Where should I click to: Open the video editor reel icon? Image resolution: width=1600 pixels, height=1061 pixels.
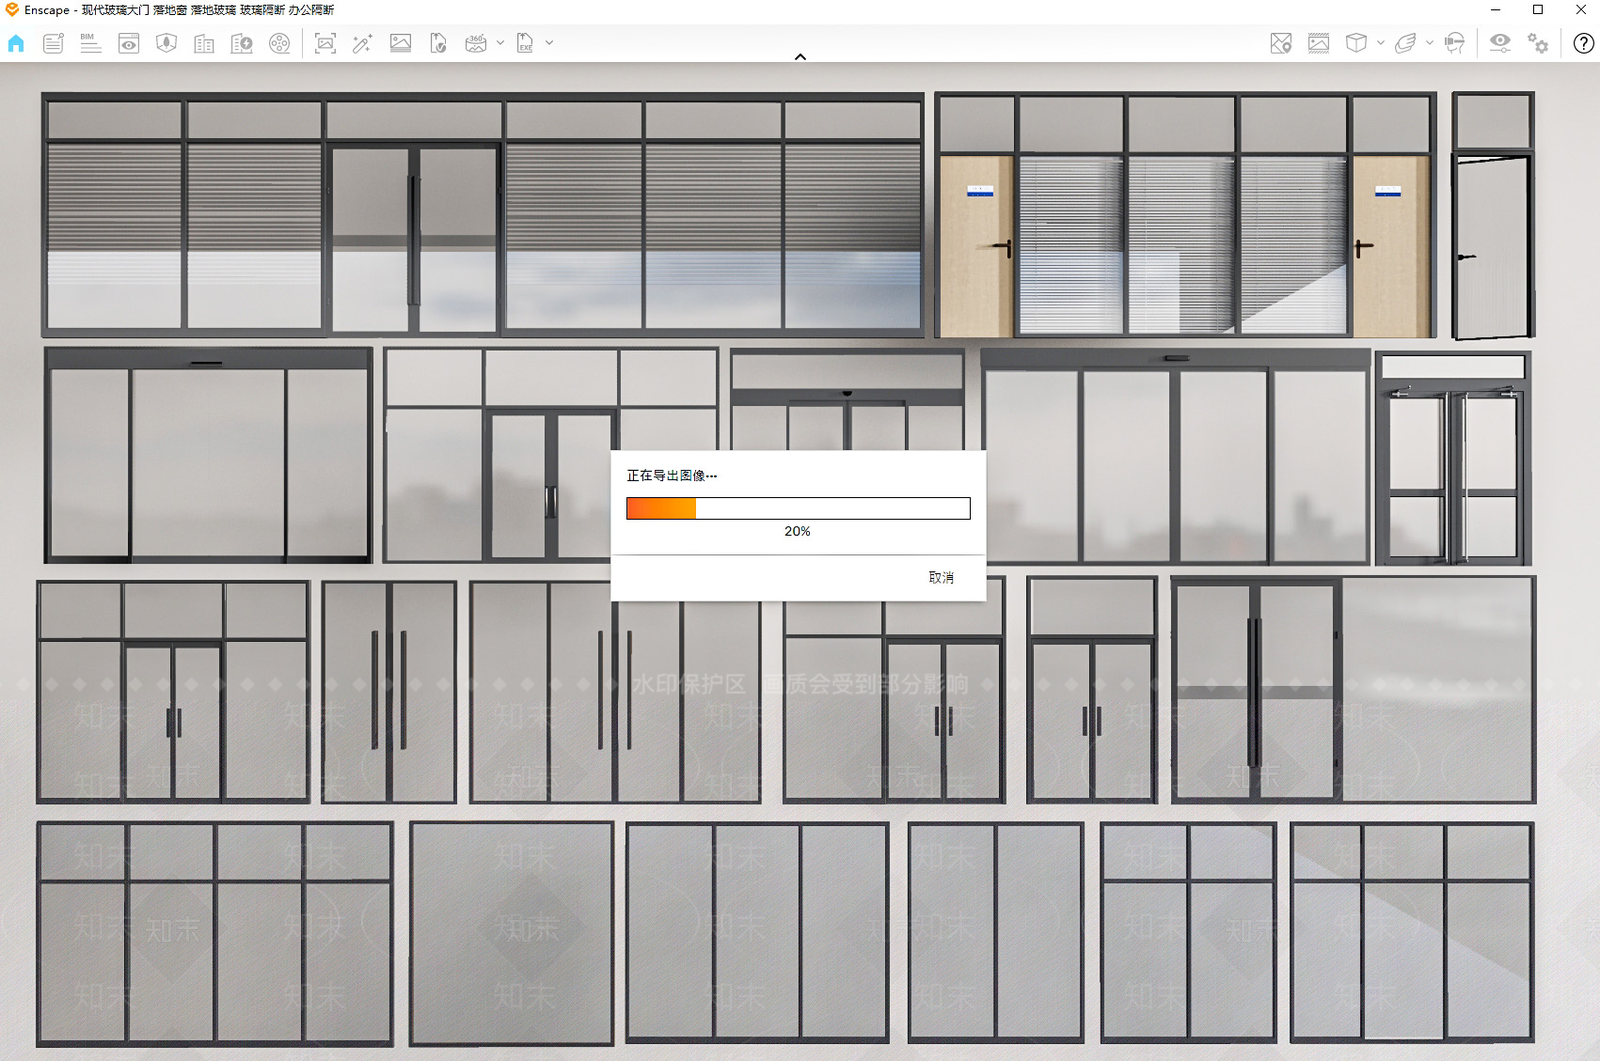[x=280, y=43]
